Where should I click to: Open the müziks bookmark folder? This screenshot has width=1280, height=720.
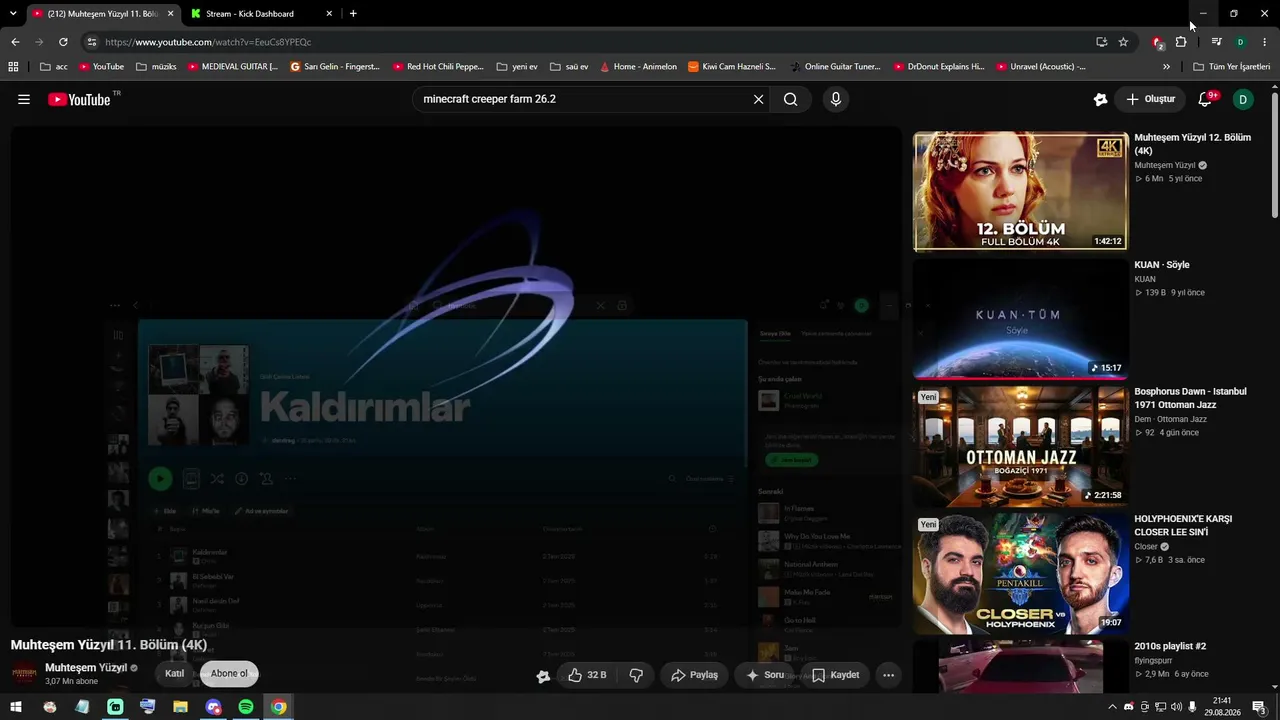[156, 67]
